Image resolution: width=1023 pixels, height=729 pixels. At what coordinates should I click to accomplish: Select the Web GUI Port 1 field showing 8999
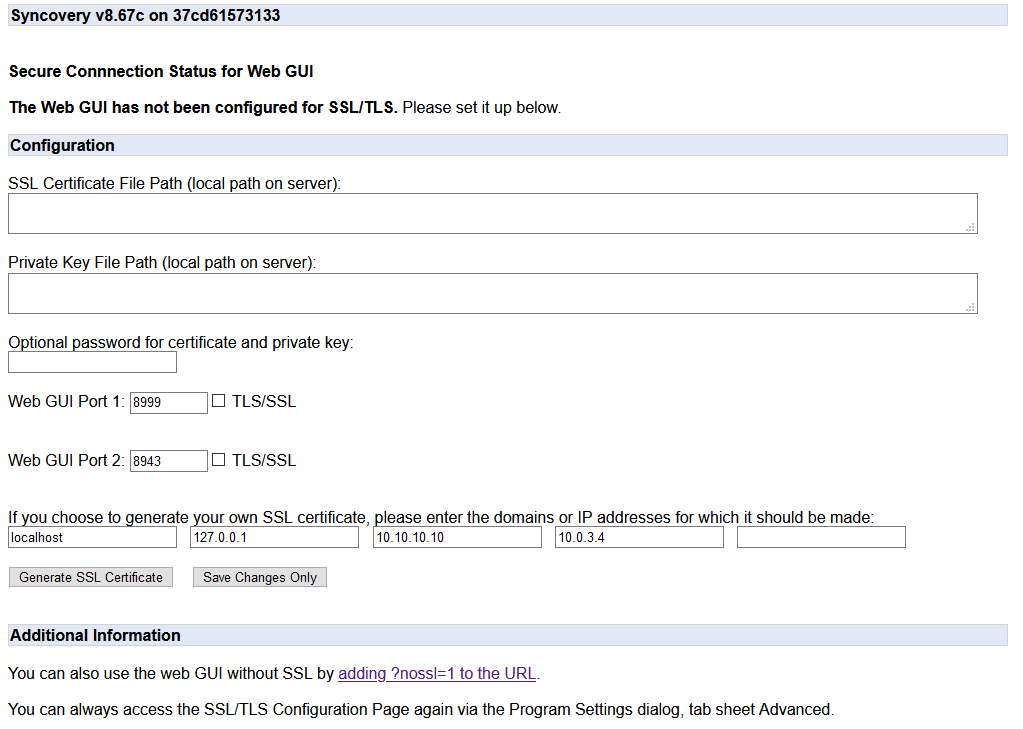click(168, 402)
